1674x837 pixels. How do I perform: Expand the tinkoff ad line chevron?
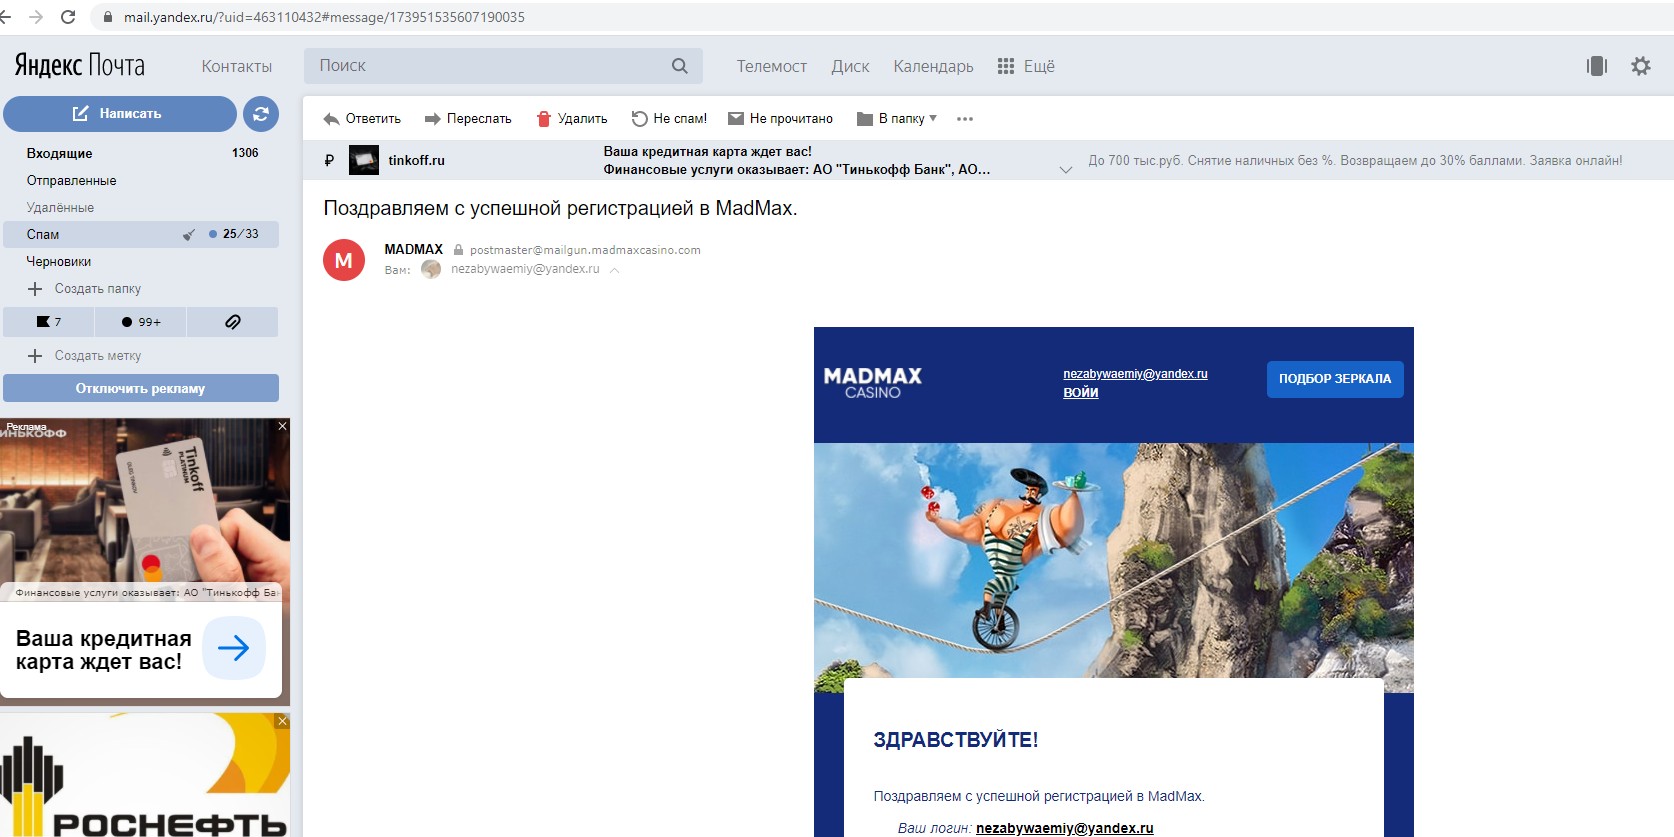[1066, 169]
